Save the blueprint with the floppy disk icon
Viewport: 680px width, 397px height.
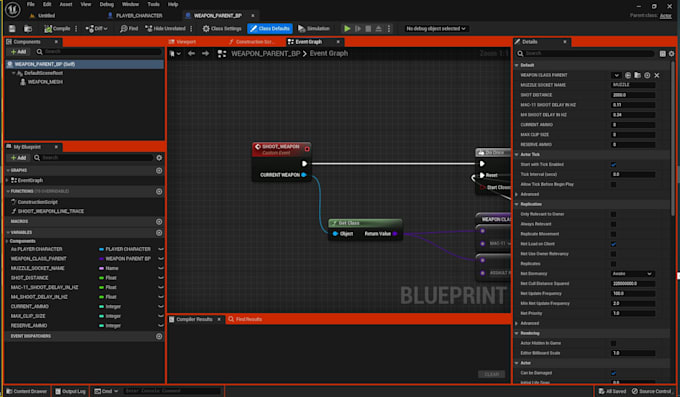12,29
